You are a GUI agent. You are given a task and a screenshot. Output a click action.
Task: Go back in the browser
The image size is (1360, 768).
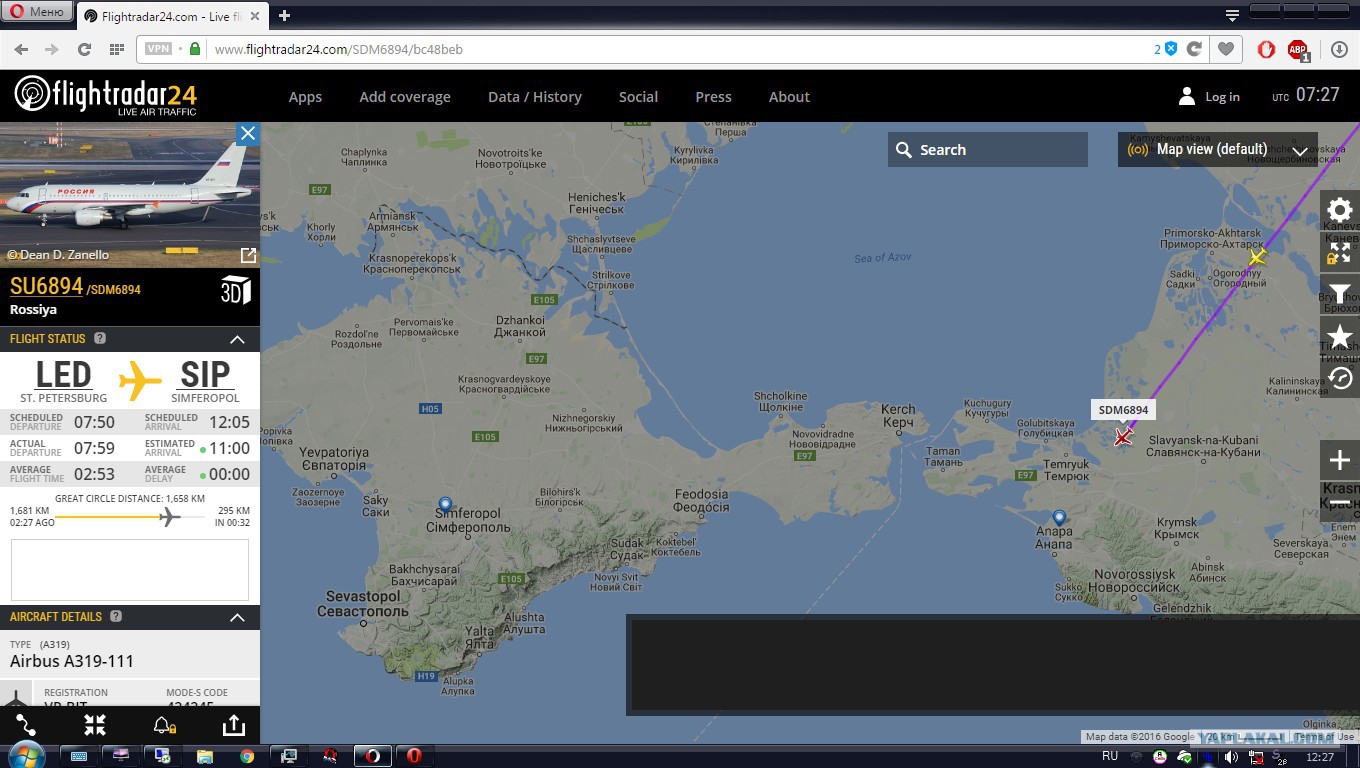21,49
